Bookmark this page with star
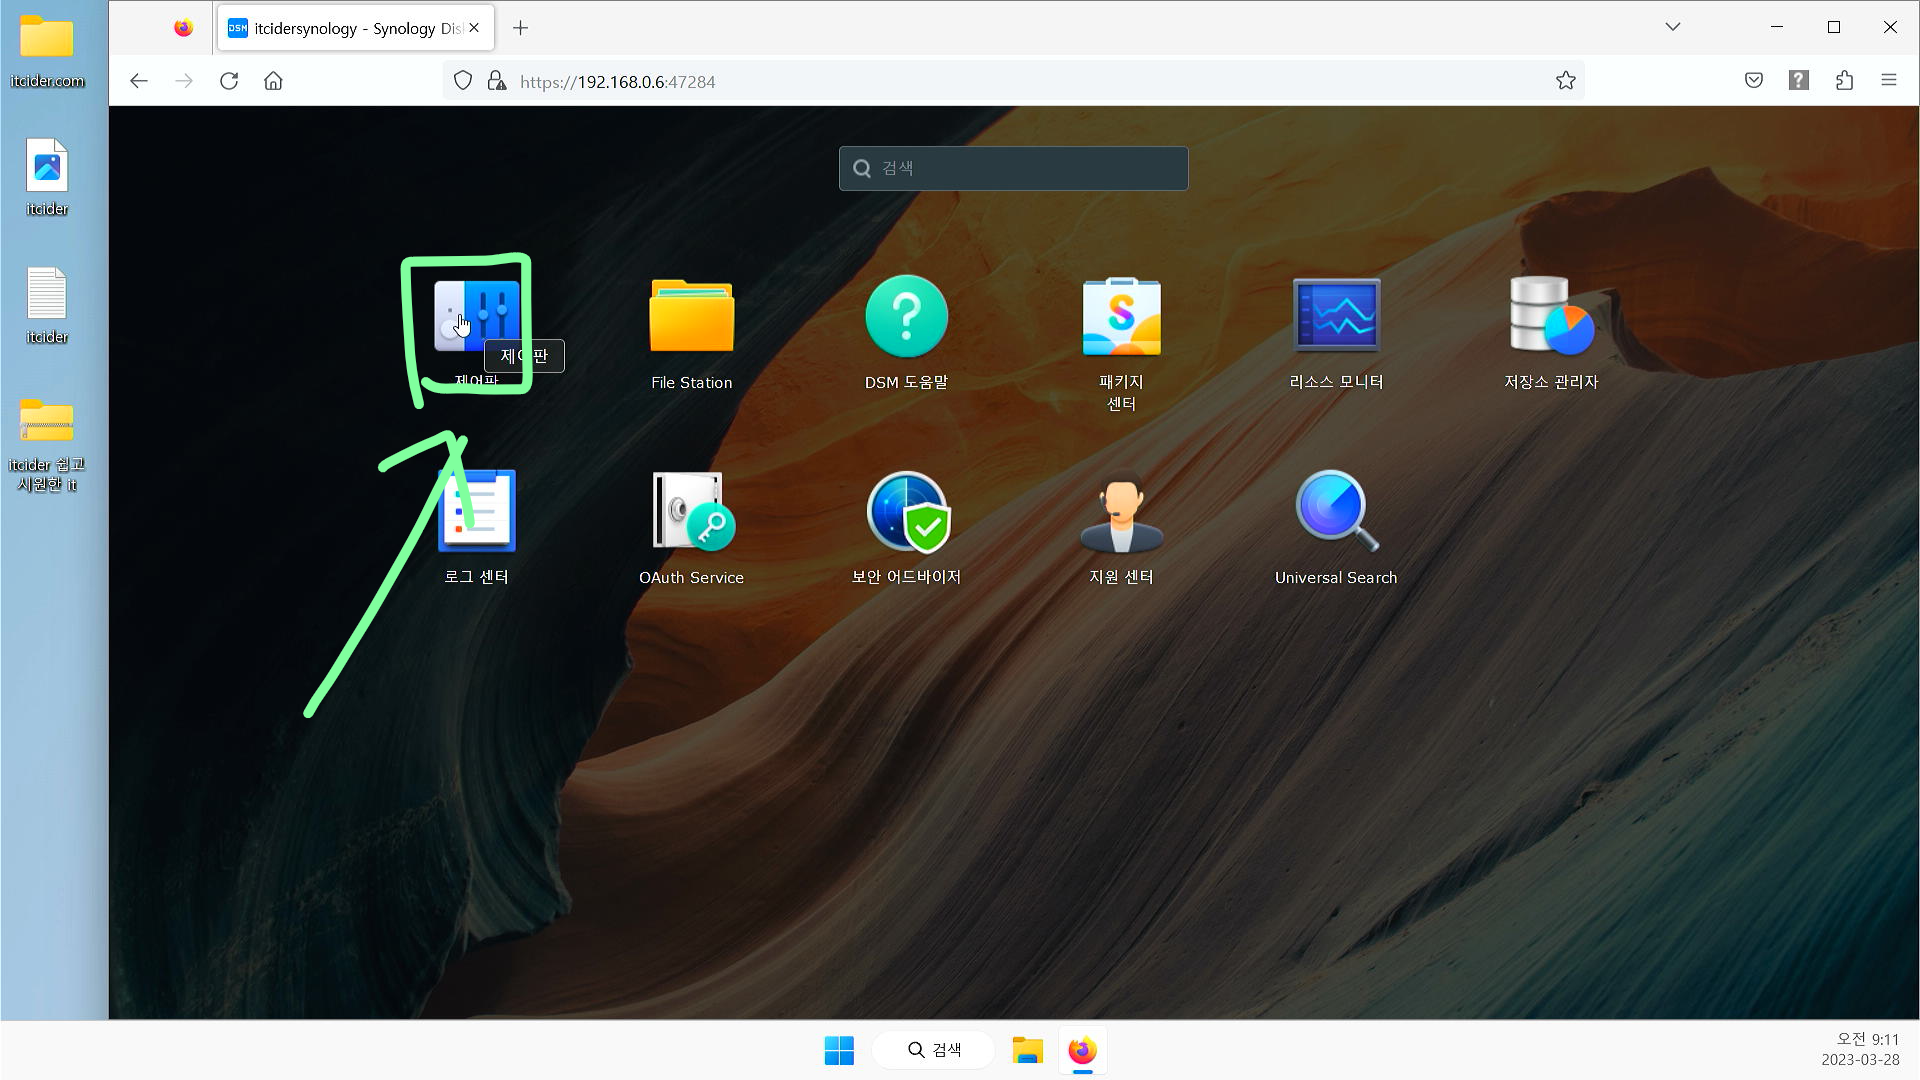 (x=1565, y=81)
